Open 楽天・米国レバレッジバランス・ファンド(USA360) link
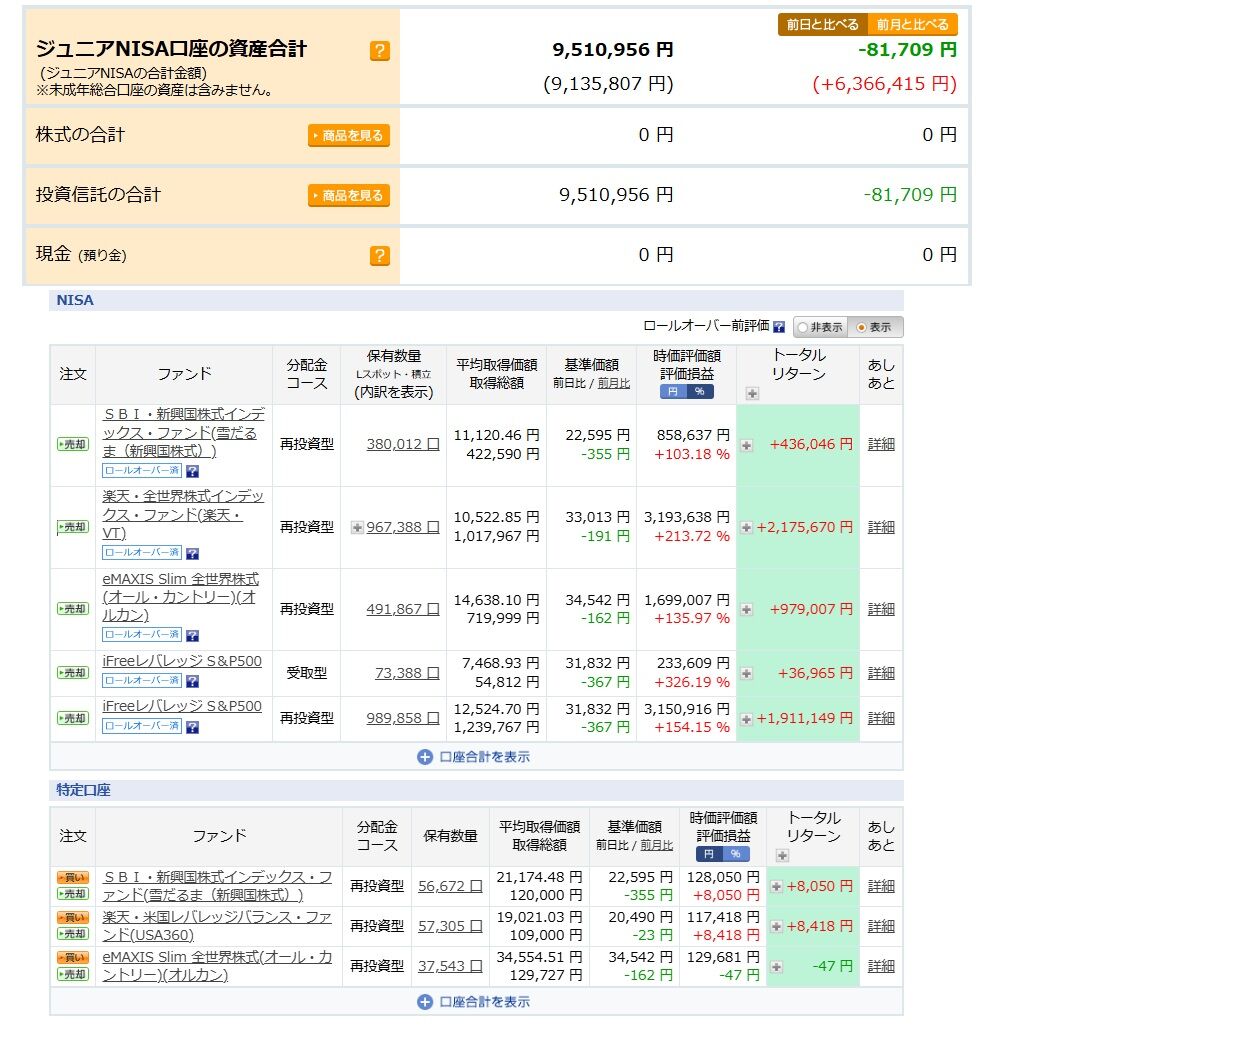Image resolution: width=1236 pixels, height=1039 pixels. 217,926
